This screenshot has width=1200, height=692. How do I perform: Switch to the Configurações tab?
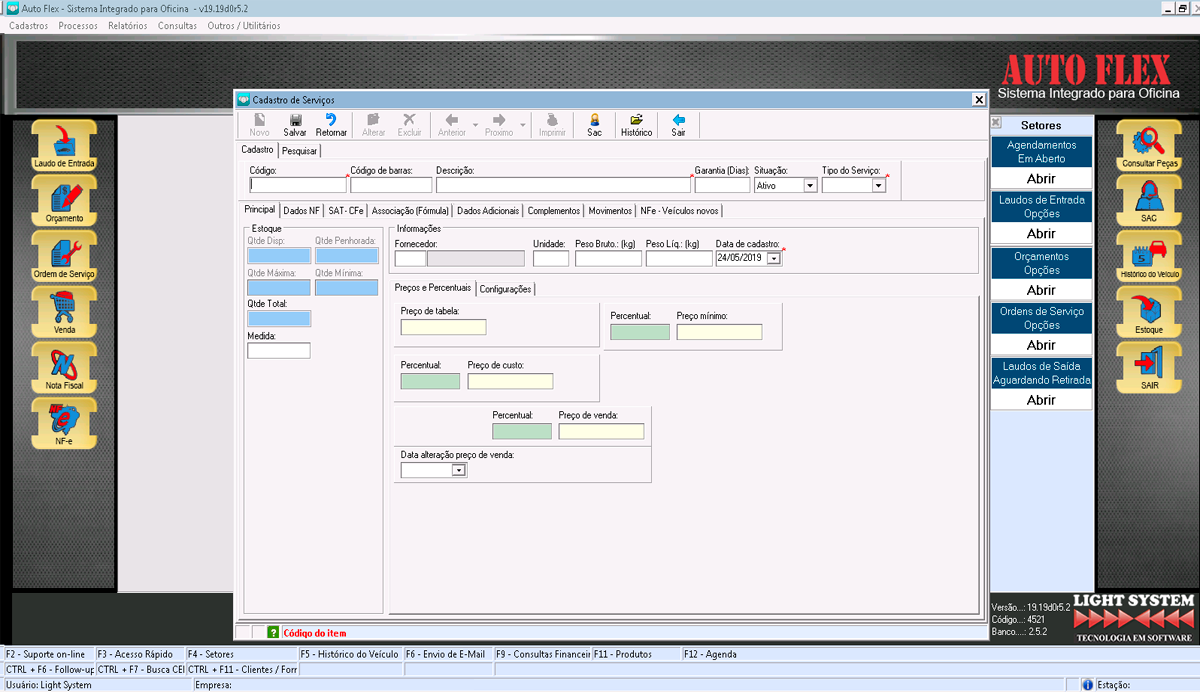[x=505, y=289]
